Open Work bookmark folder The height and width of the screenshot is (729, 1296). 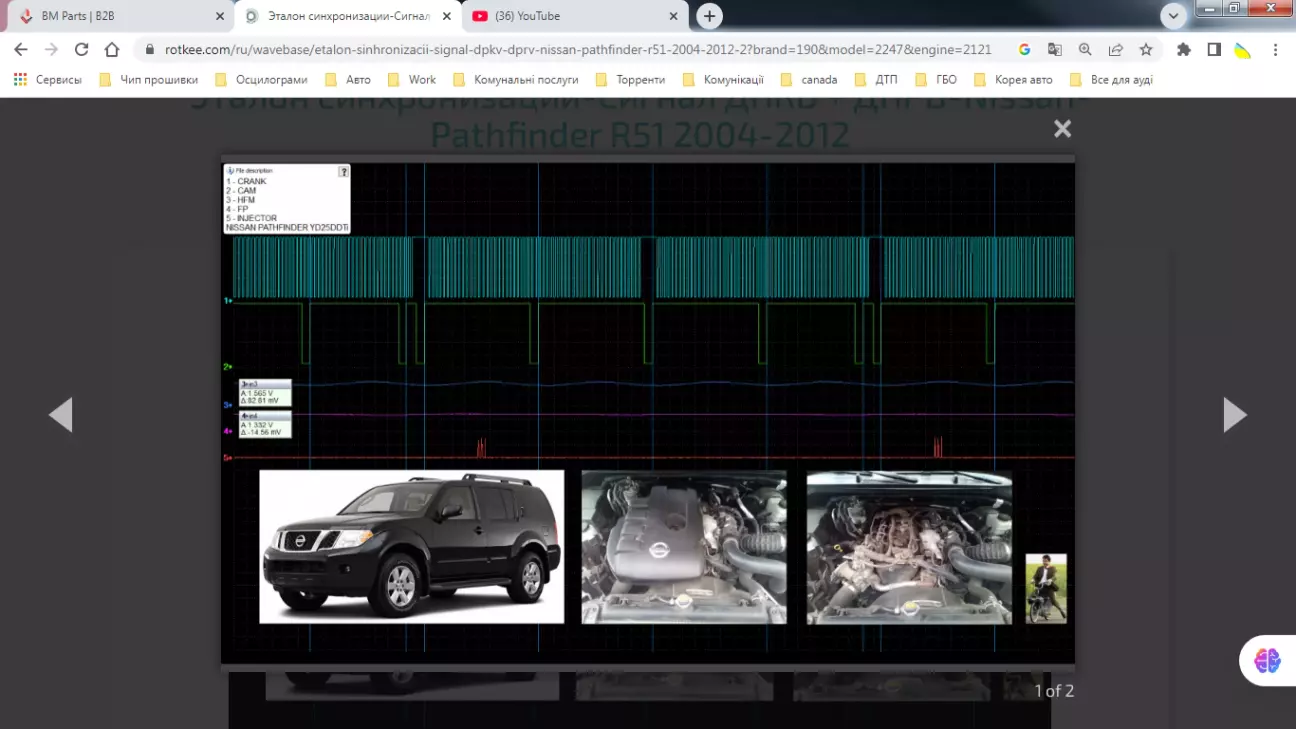point(411,80)
